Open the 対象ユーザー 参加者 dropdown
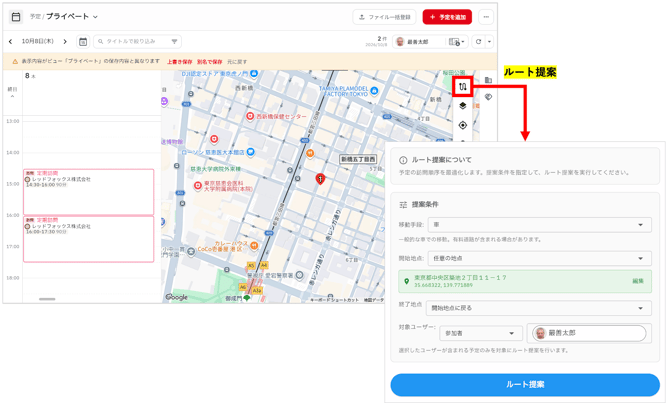 [481, 333]
